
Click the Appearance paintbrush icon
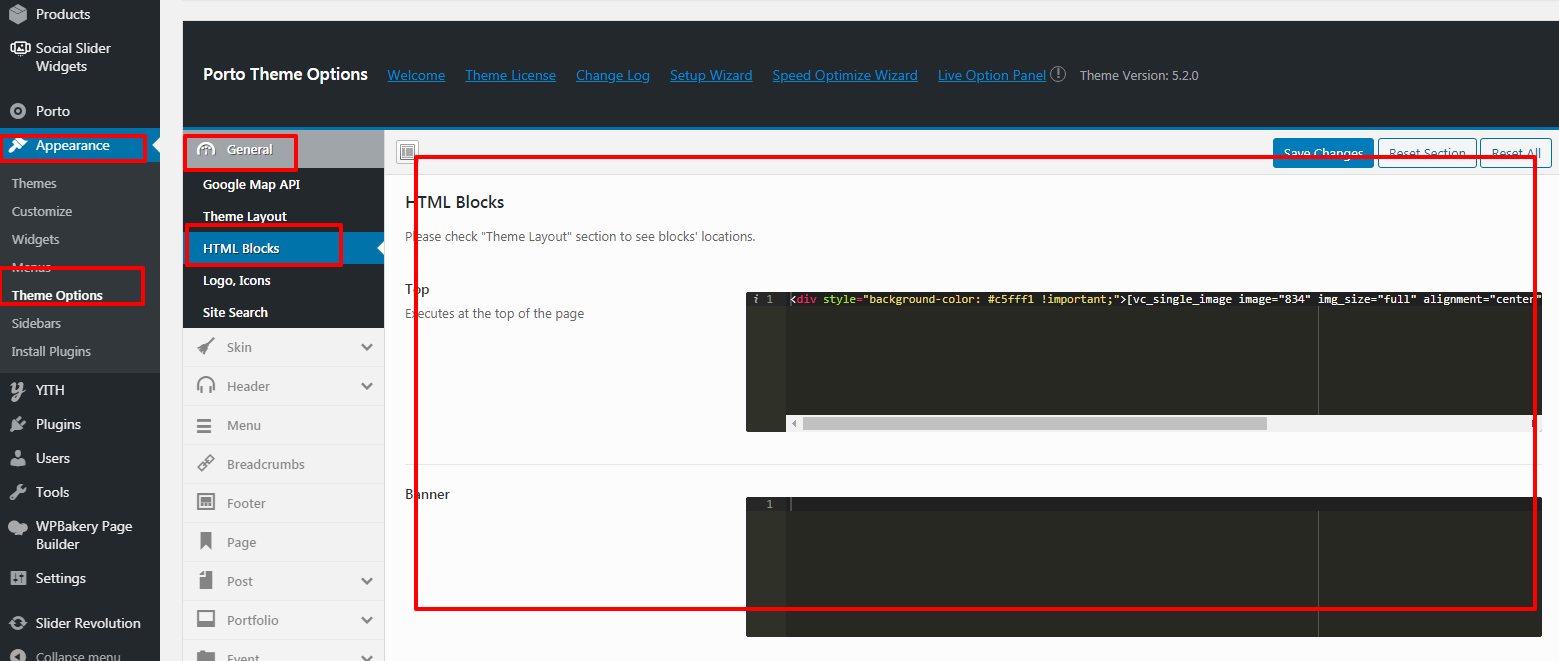click(18, 146)
